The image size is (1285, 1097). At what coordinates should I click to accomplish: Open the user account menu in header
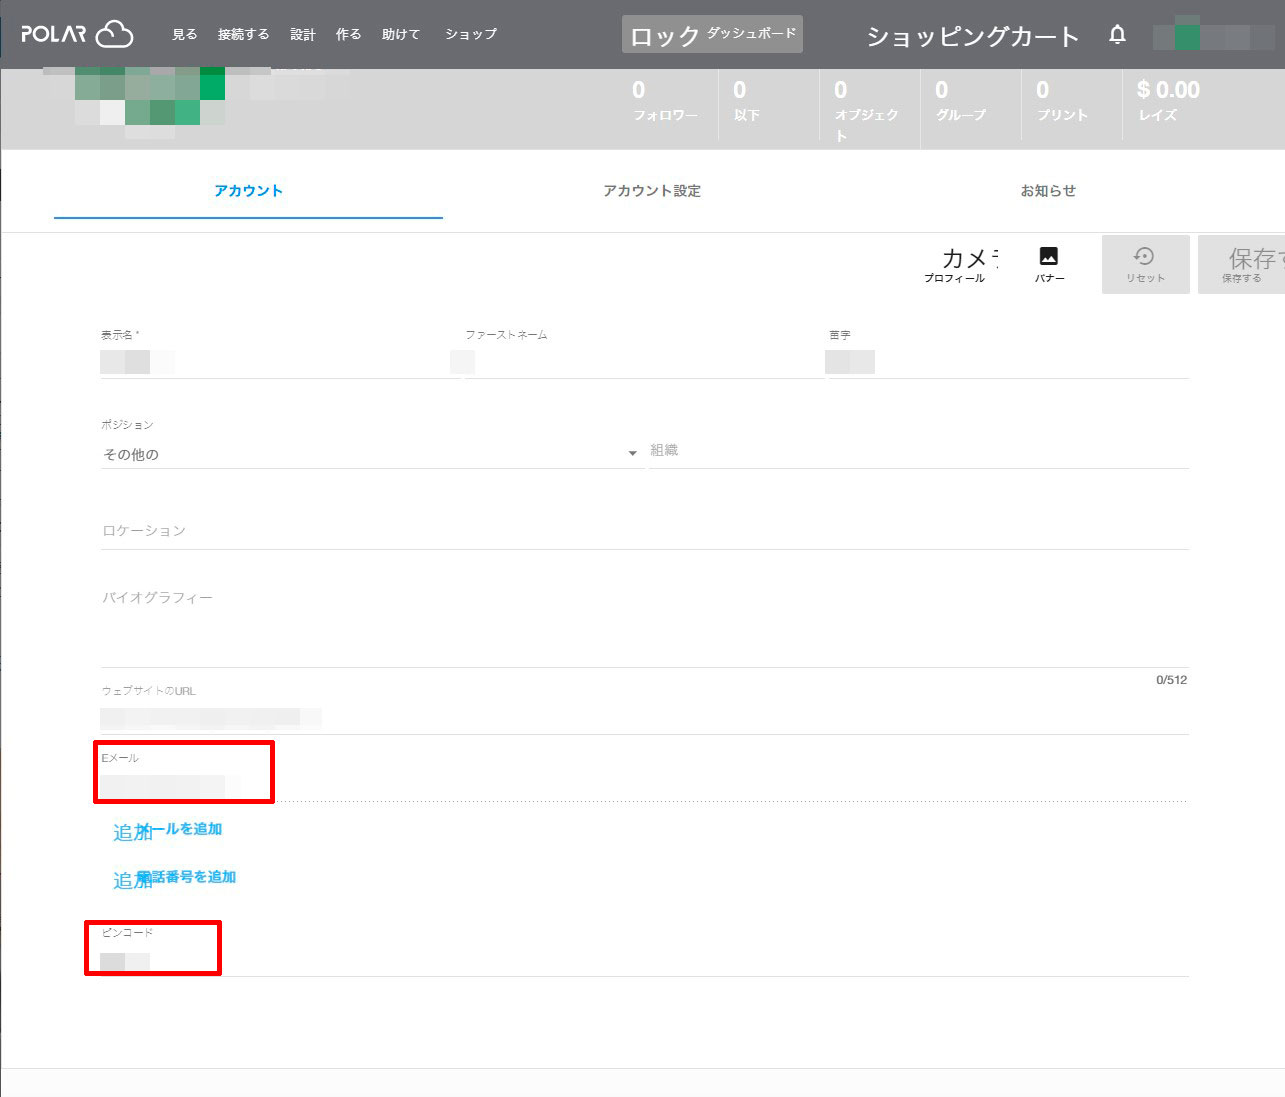point(1213,36)
